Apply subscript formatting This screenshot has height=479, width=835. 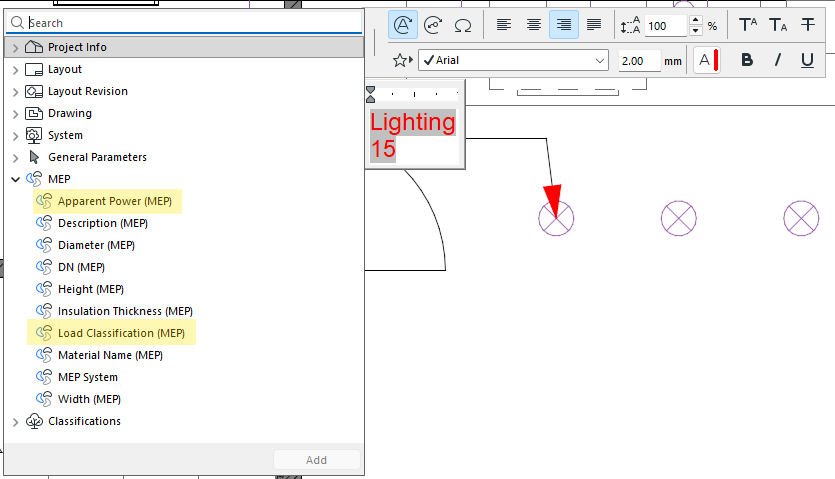(x=777, y=25)
